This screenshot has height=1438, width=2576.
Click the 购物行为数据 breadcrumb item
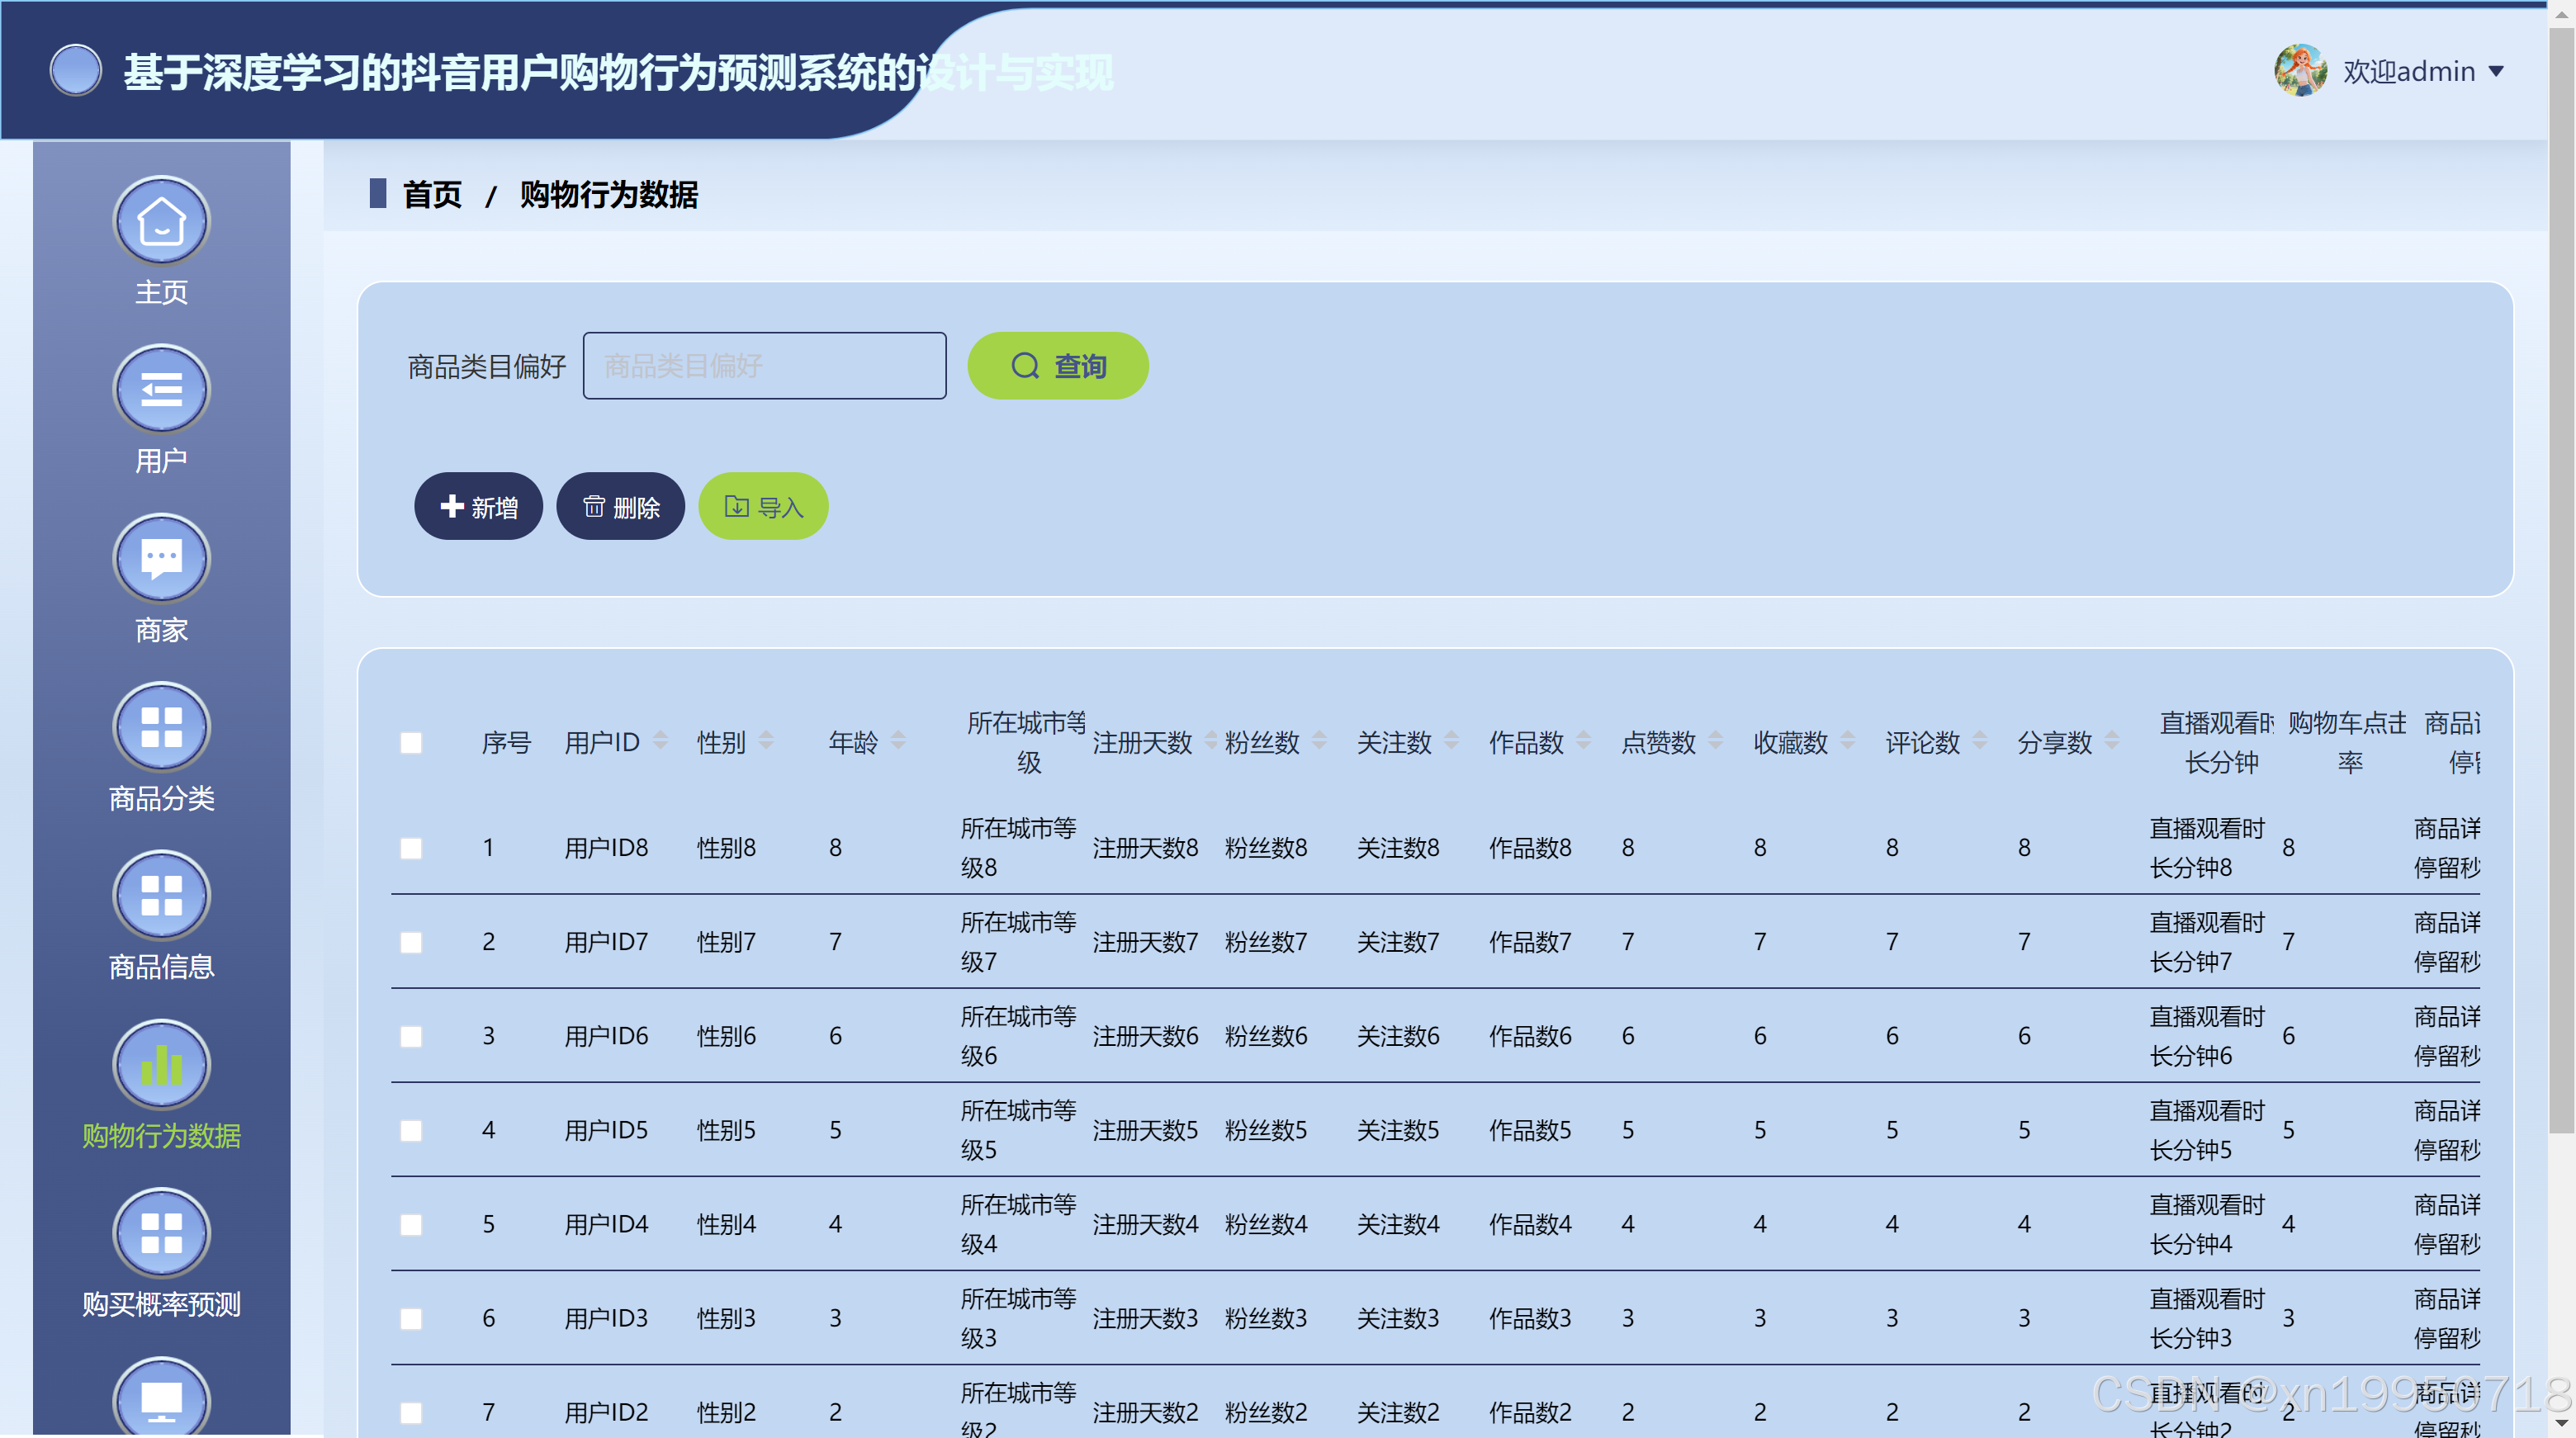pyautogui.click(x=609, y=194)
